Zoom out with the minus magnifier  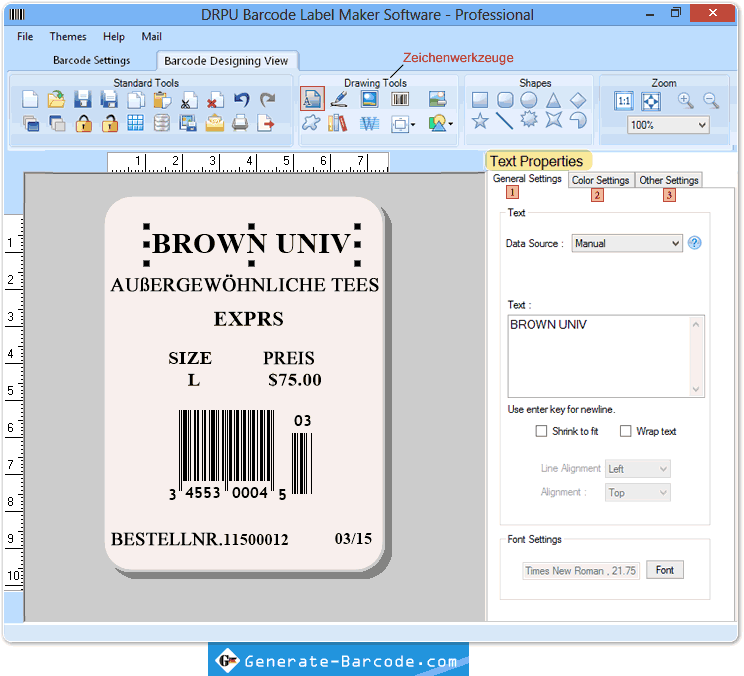711,100
